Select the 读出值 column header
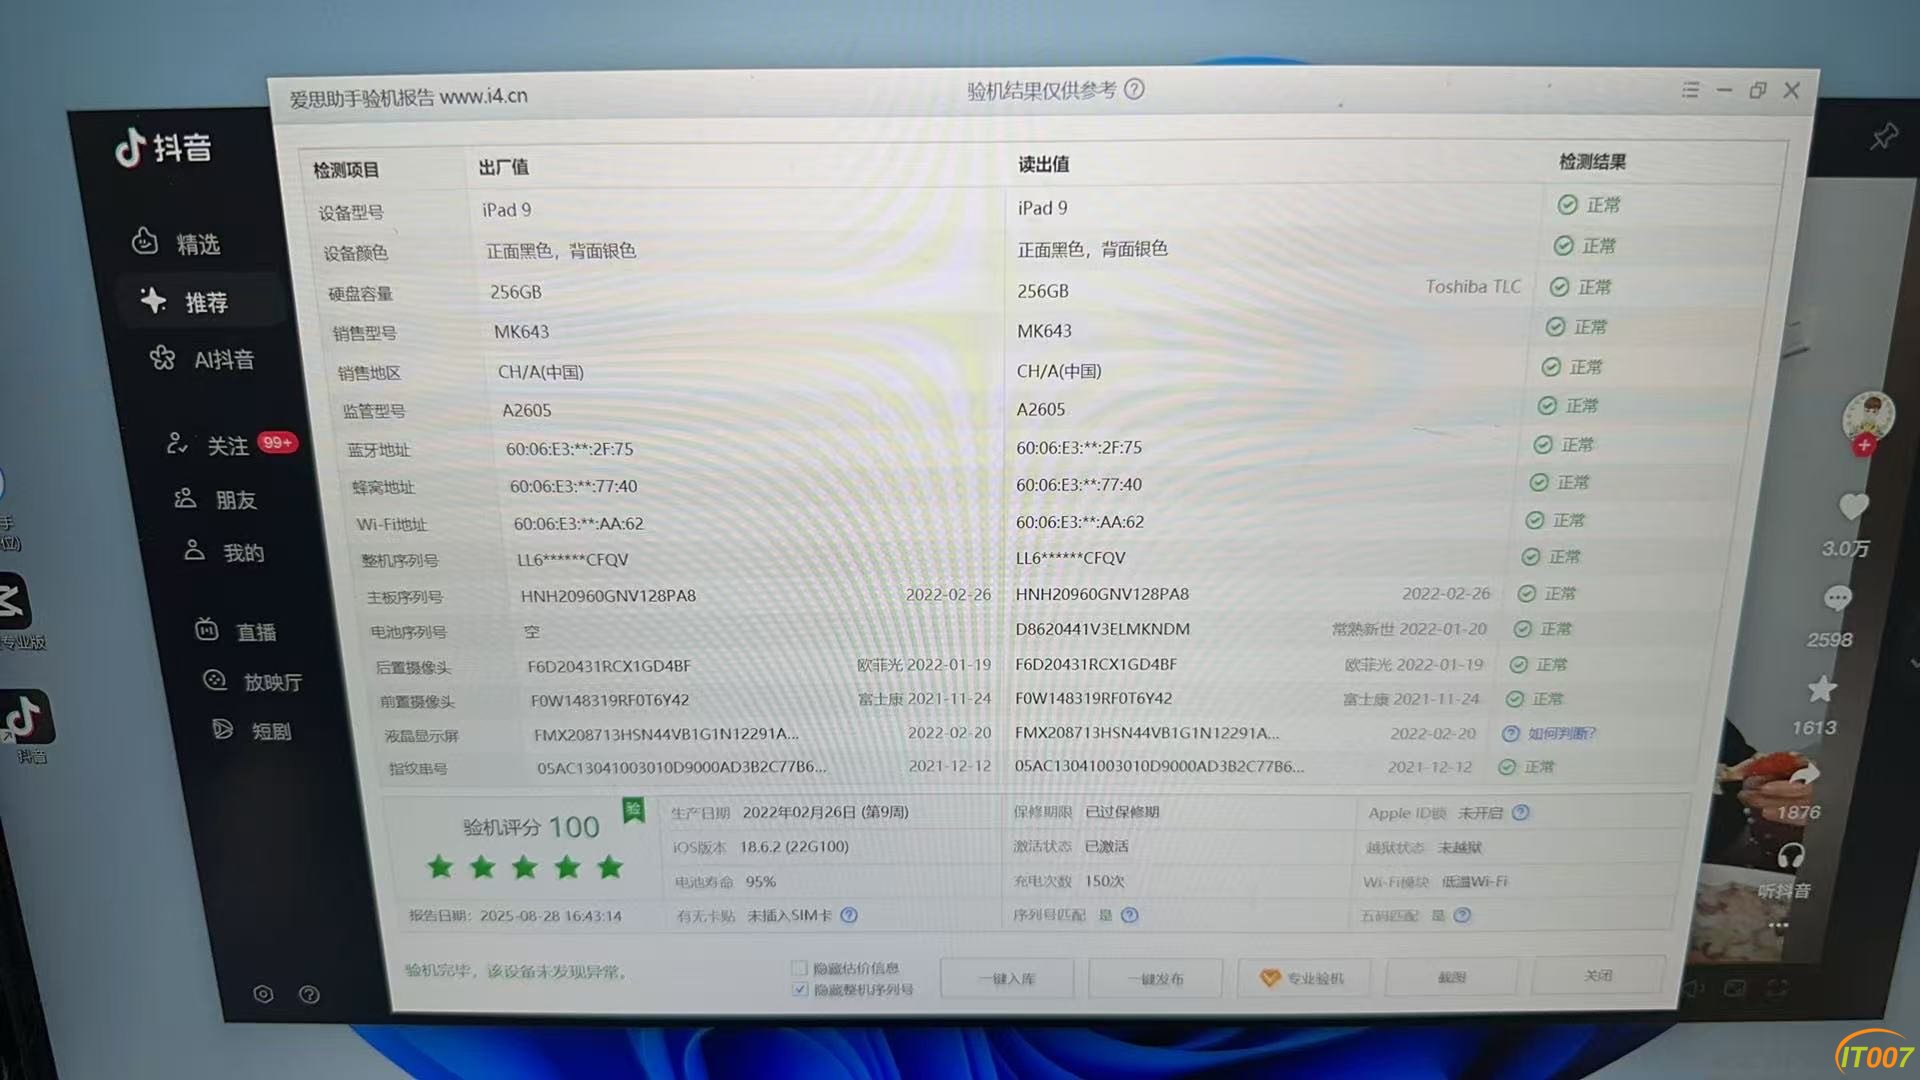Screen dimensions: 1920x1080 (1043, 164)
